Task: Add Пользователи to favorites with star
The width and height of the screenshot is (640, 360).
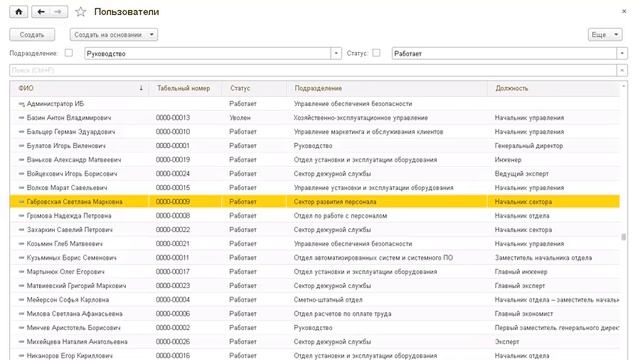Action: (x=81, y=12)
